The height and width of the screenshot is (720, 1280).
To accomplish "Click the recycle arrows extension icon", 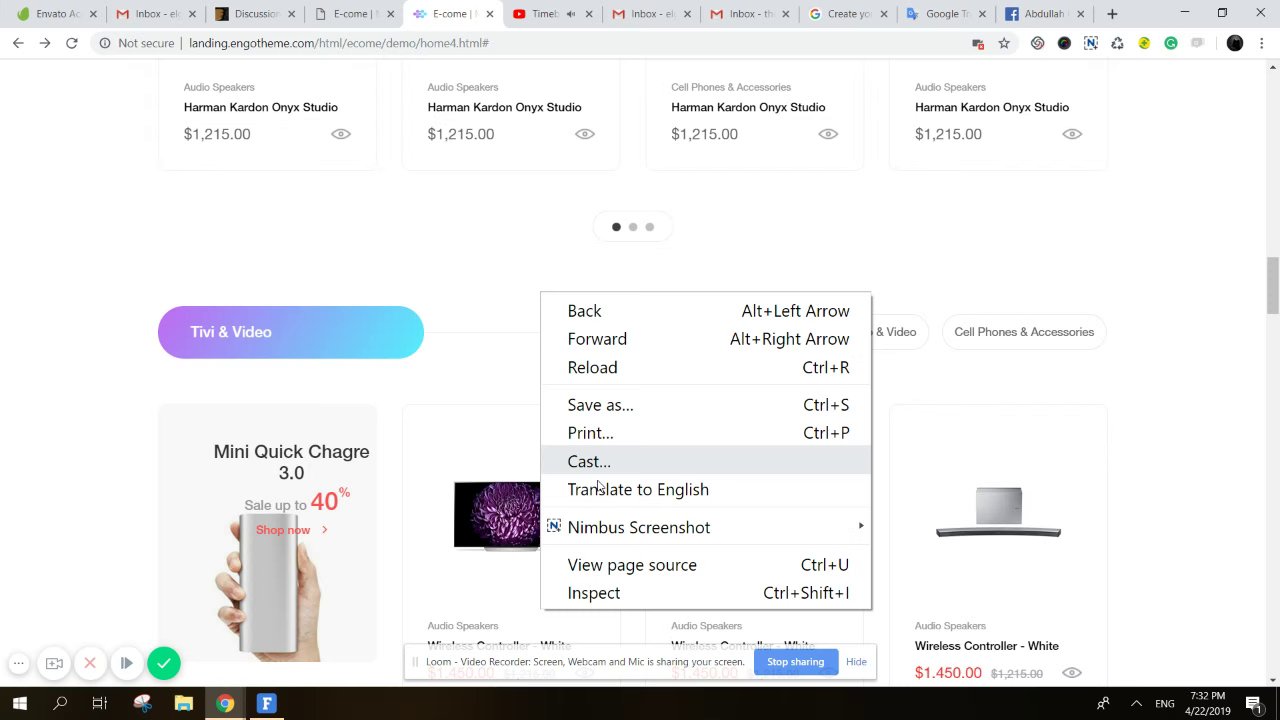I will [x=1117, y=43].
